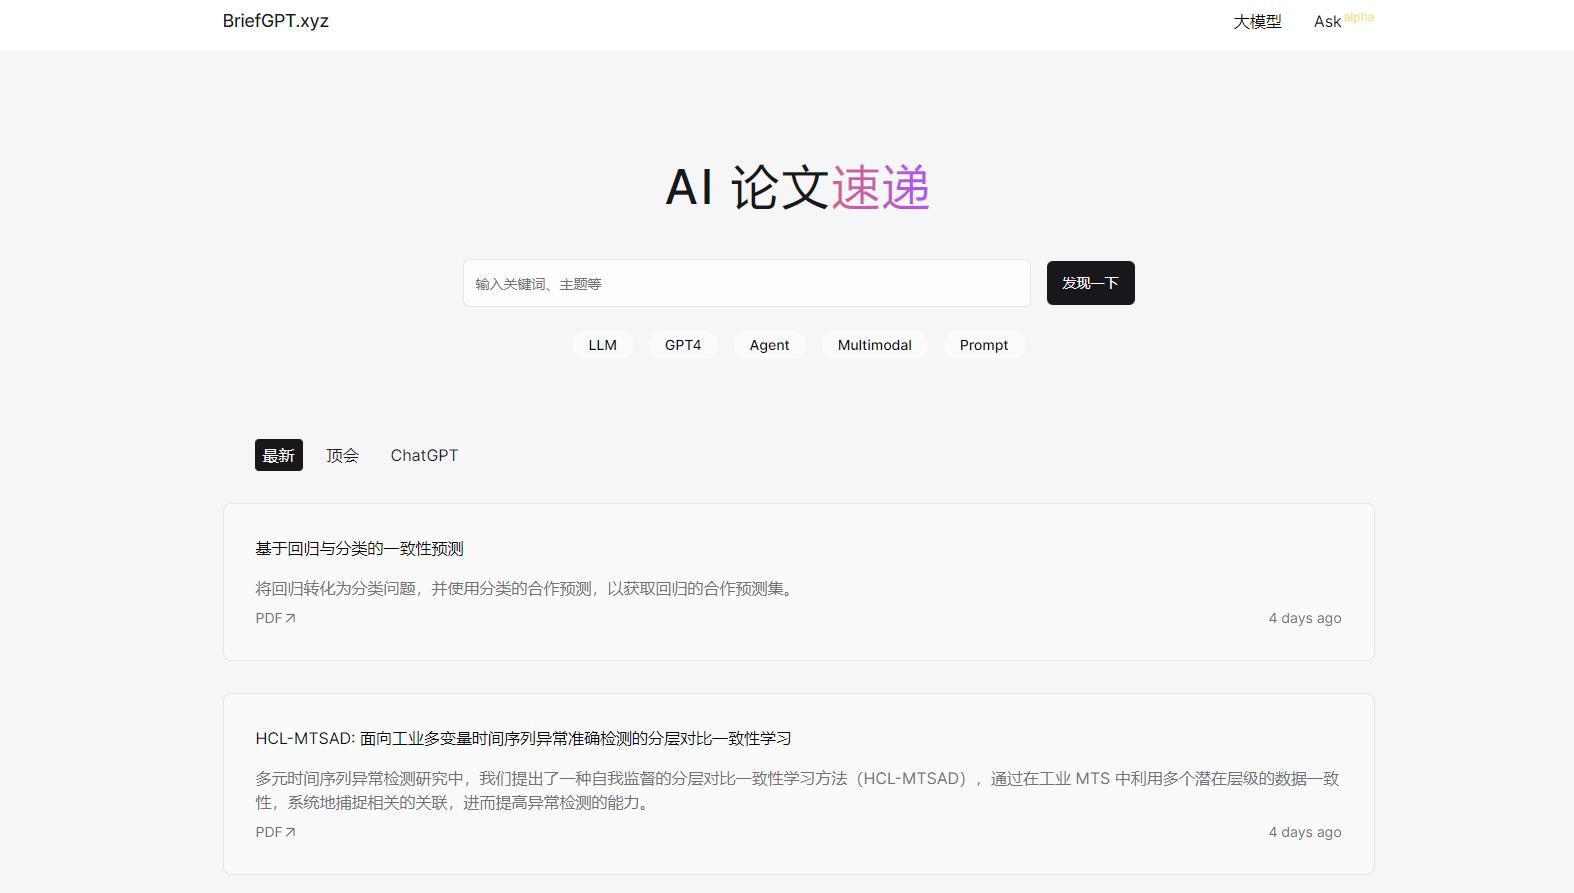Open the paper titled 基于回归与分类的一致性预测

tap(359, 549)
